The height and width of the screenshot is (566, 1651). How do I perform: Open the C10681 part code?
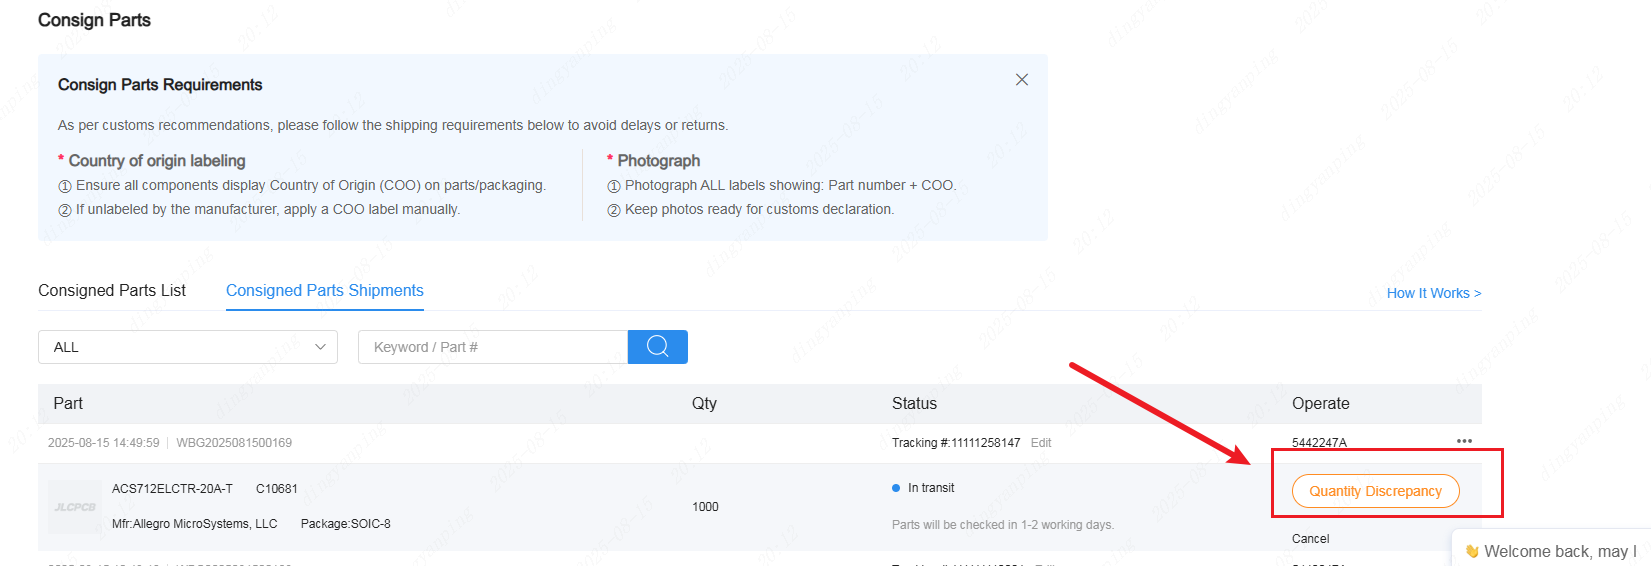[277, 489]
